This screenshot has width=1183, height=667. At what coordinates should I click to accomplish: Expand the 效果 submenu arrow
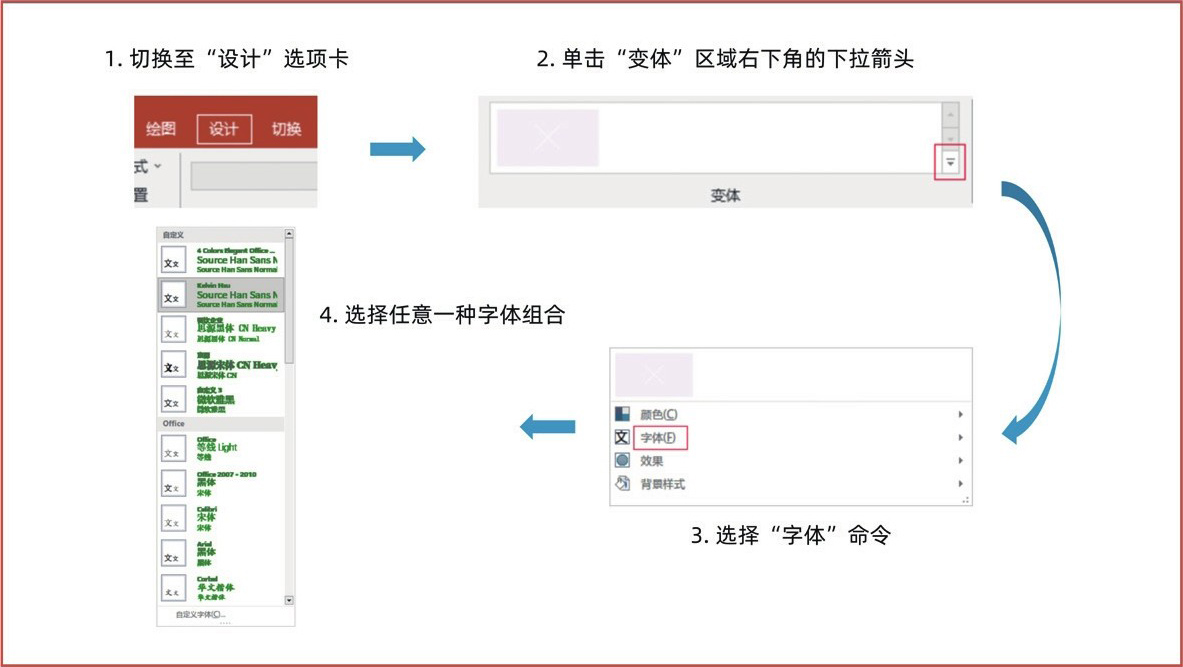(x=960, y=460)
